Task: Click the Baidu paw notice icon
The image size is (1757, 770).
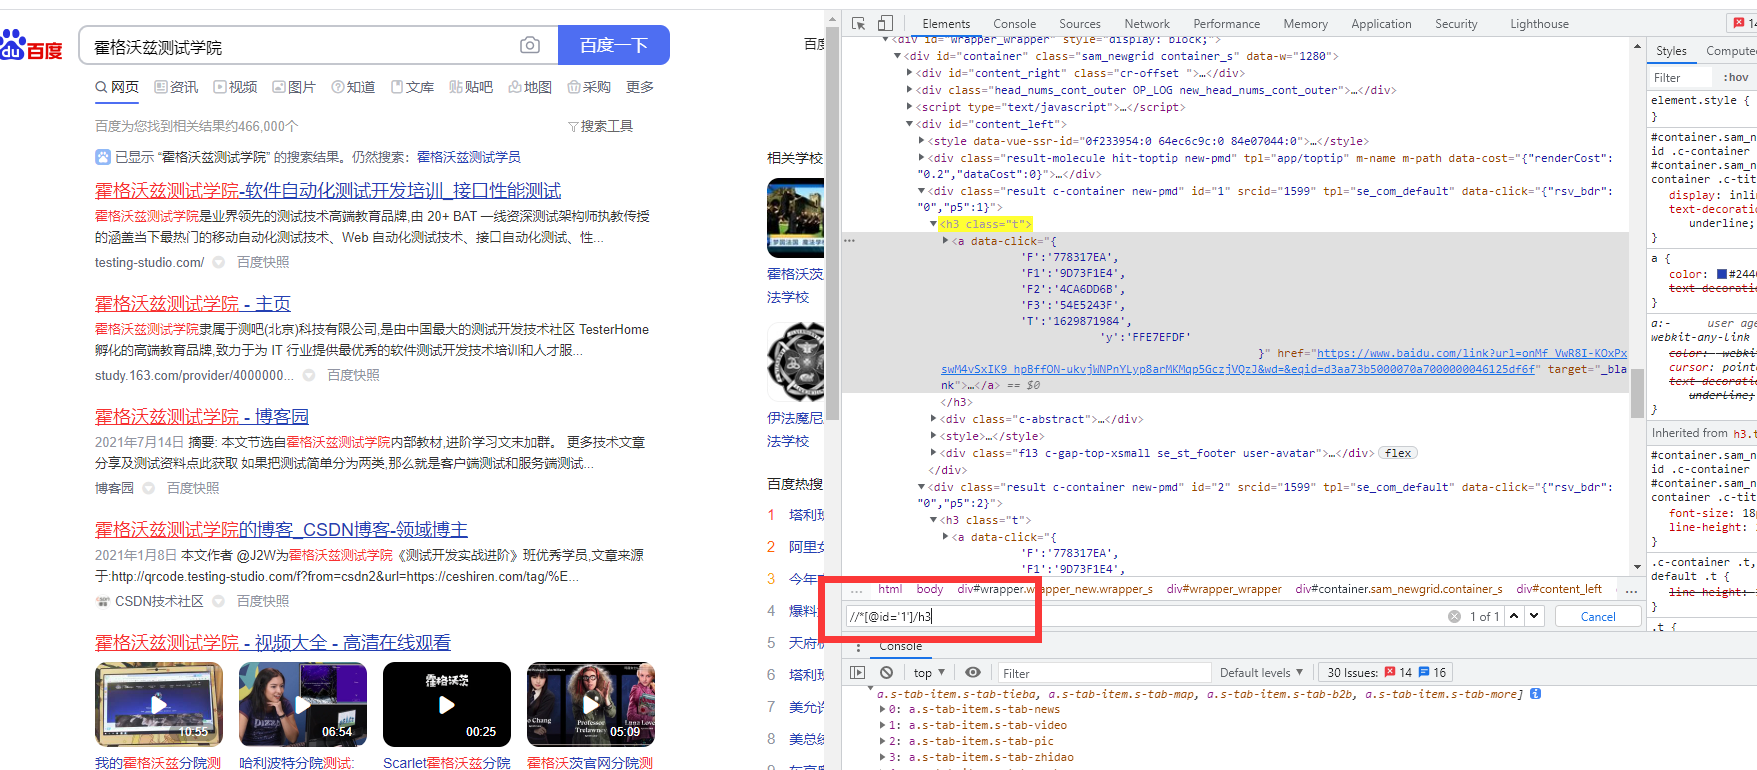Action: point(103,157)
